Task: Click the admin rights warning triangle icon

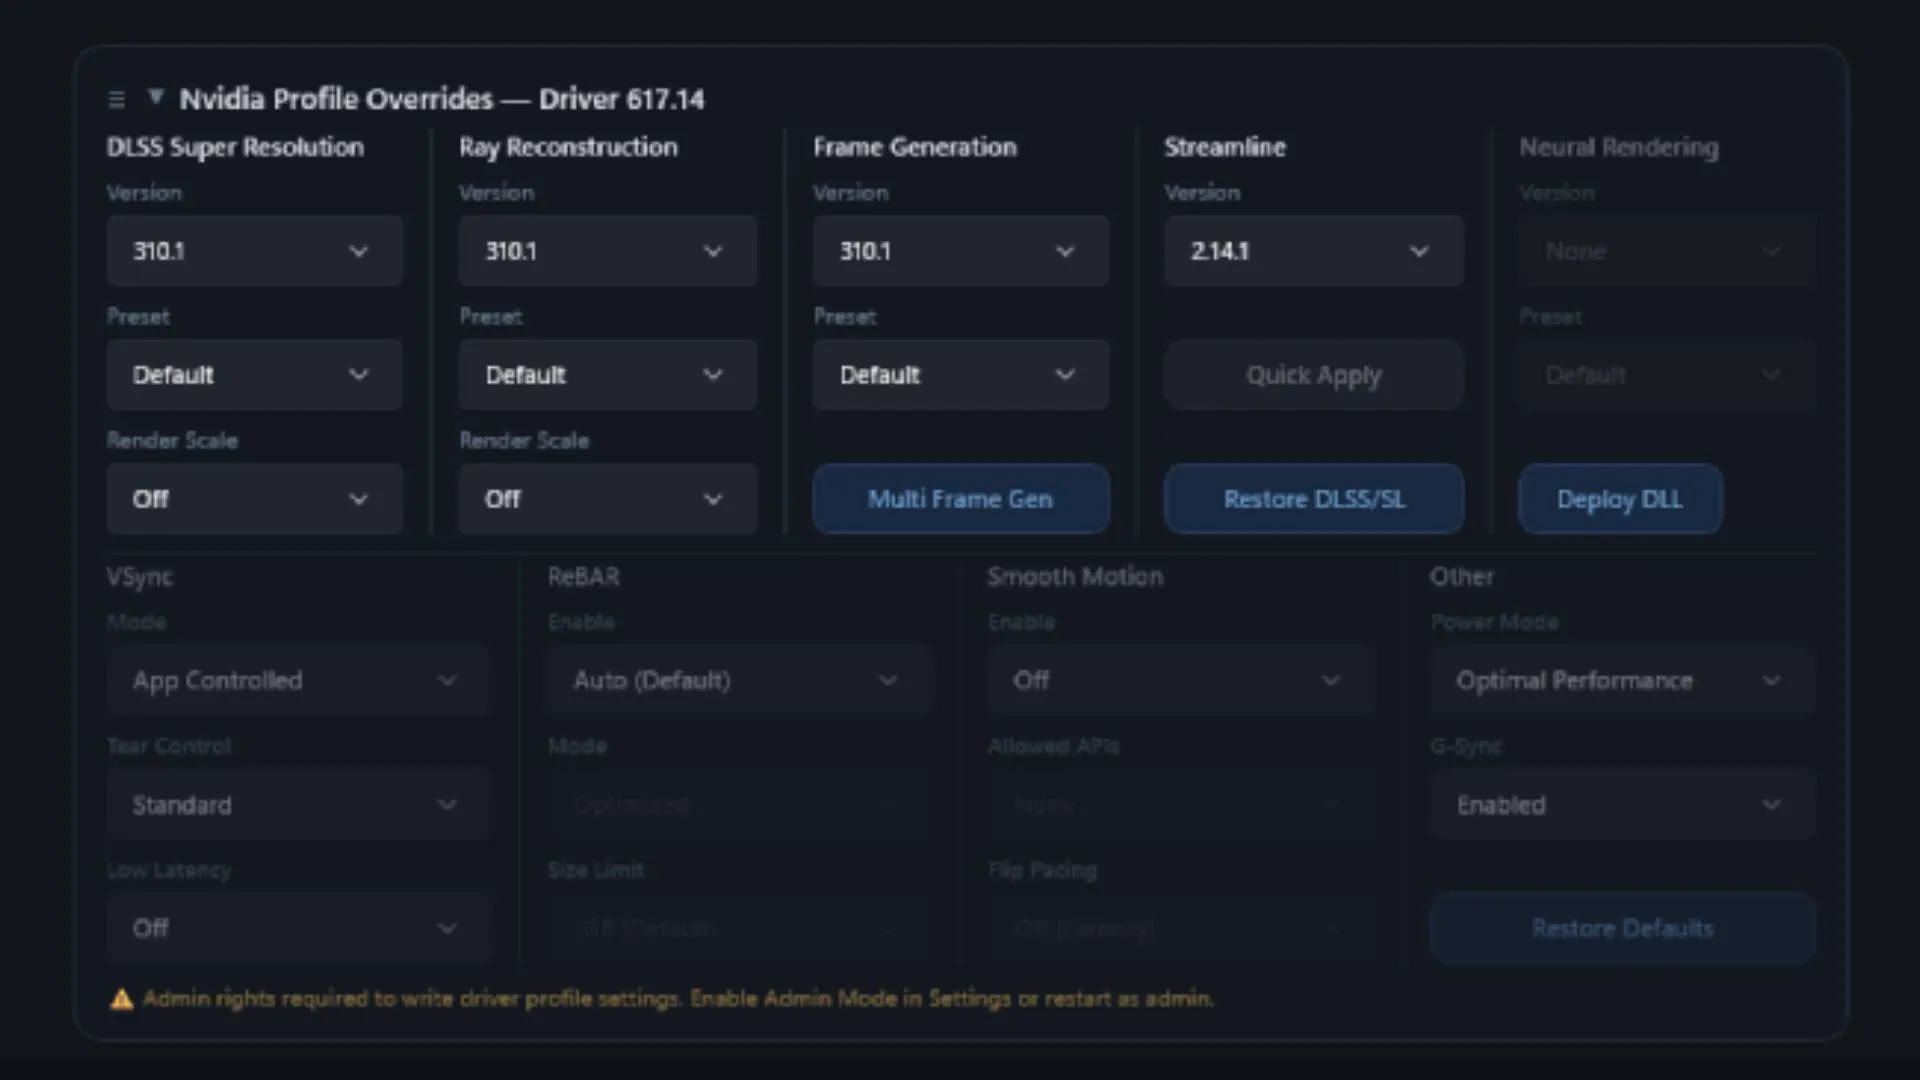Action: [121, 999]
